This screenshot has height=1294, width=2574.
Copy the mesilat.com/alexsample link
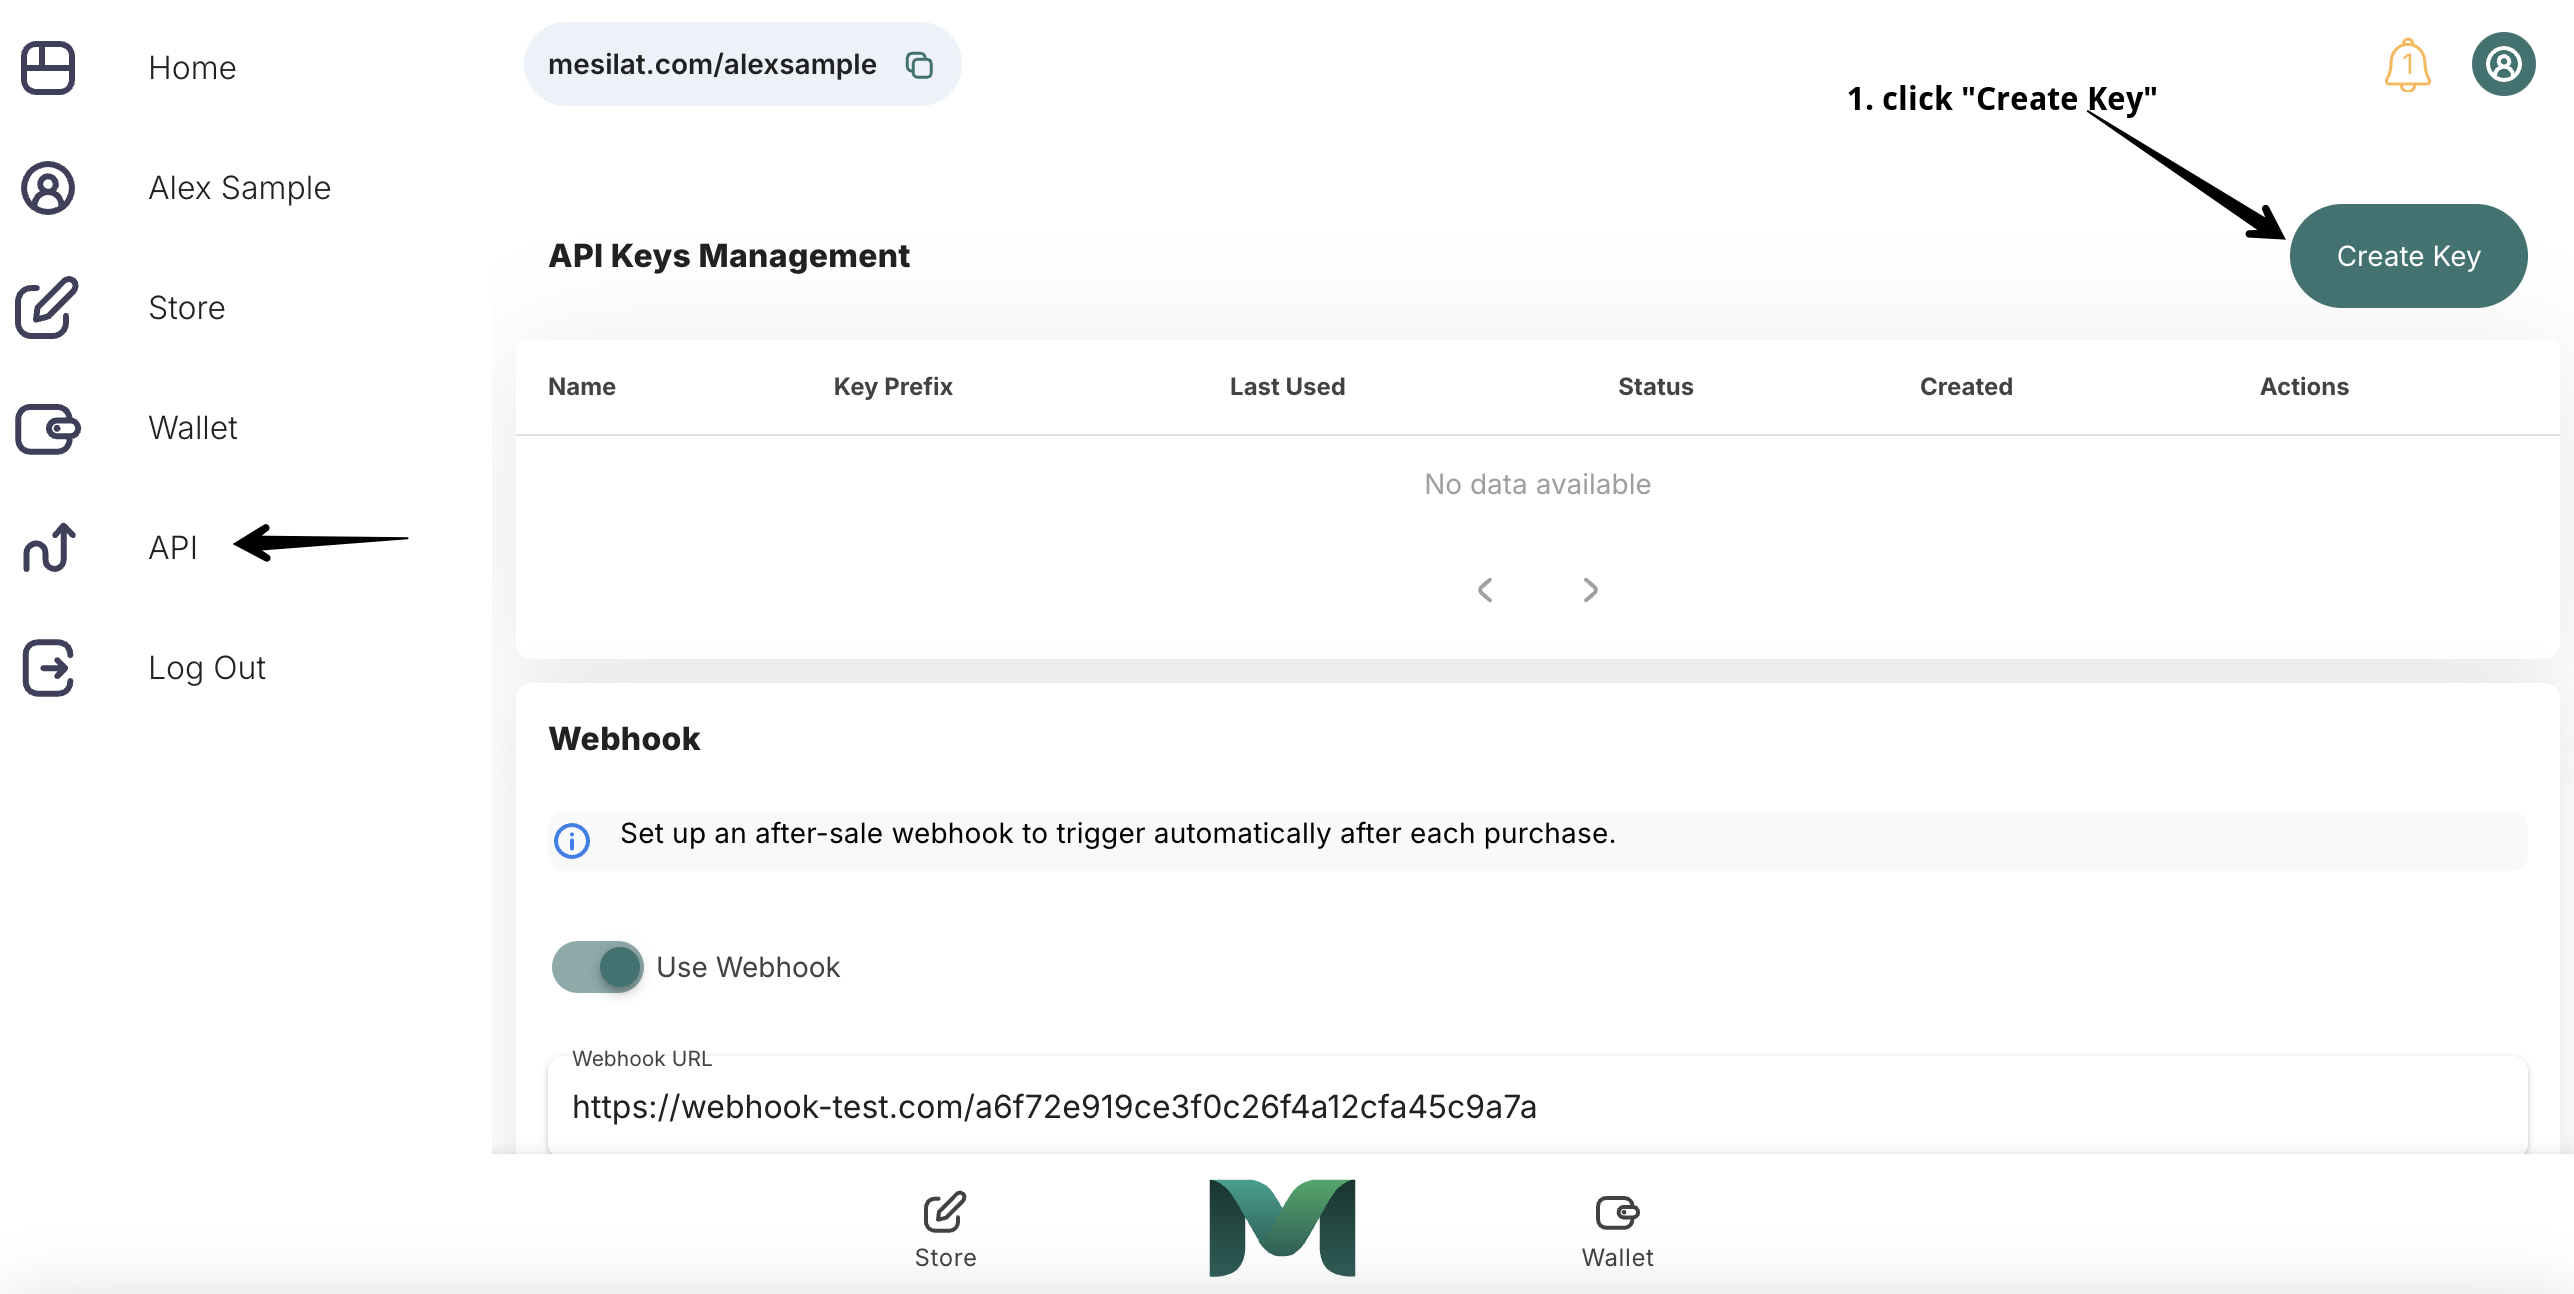click(919, 65)
